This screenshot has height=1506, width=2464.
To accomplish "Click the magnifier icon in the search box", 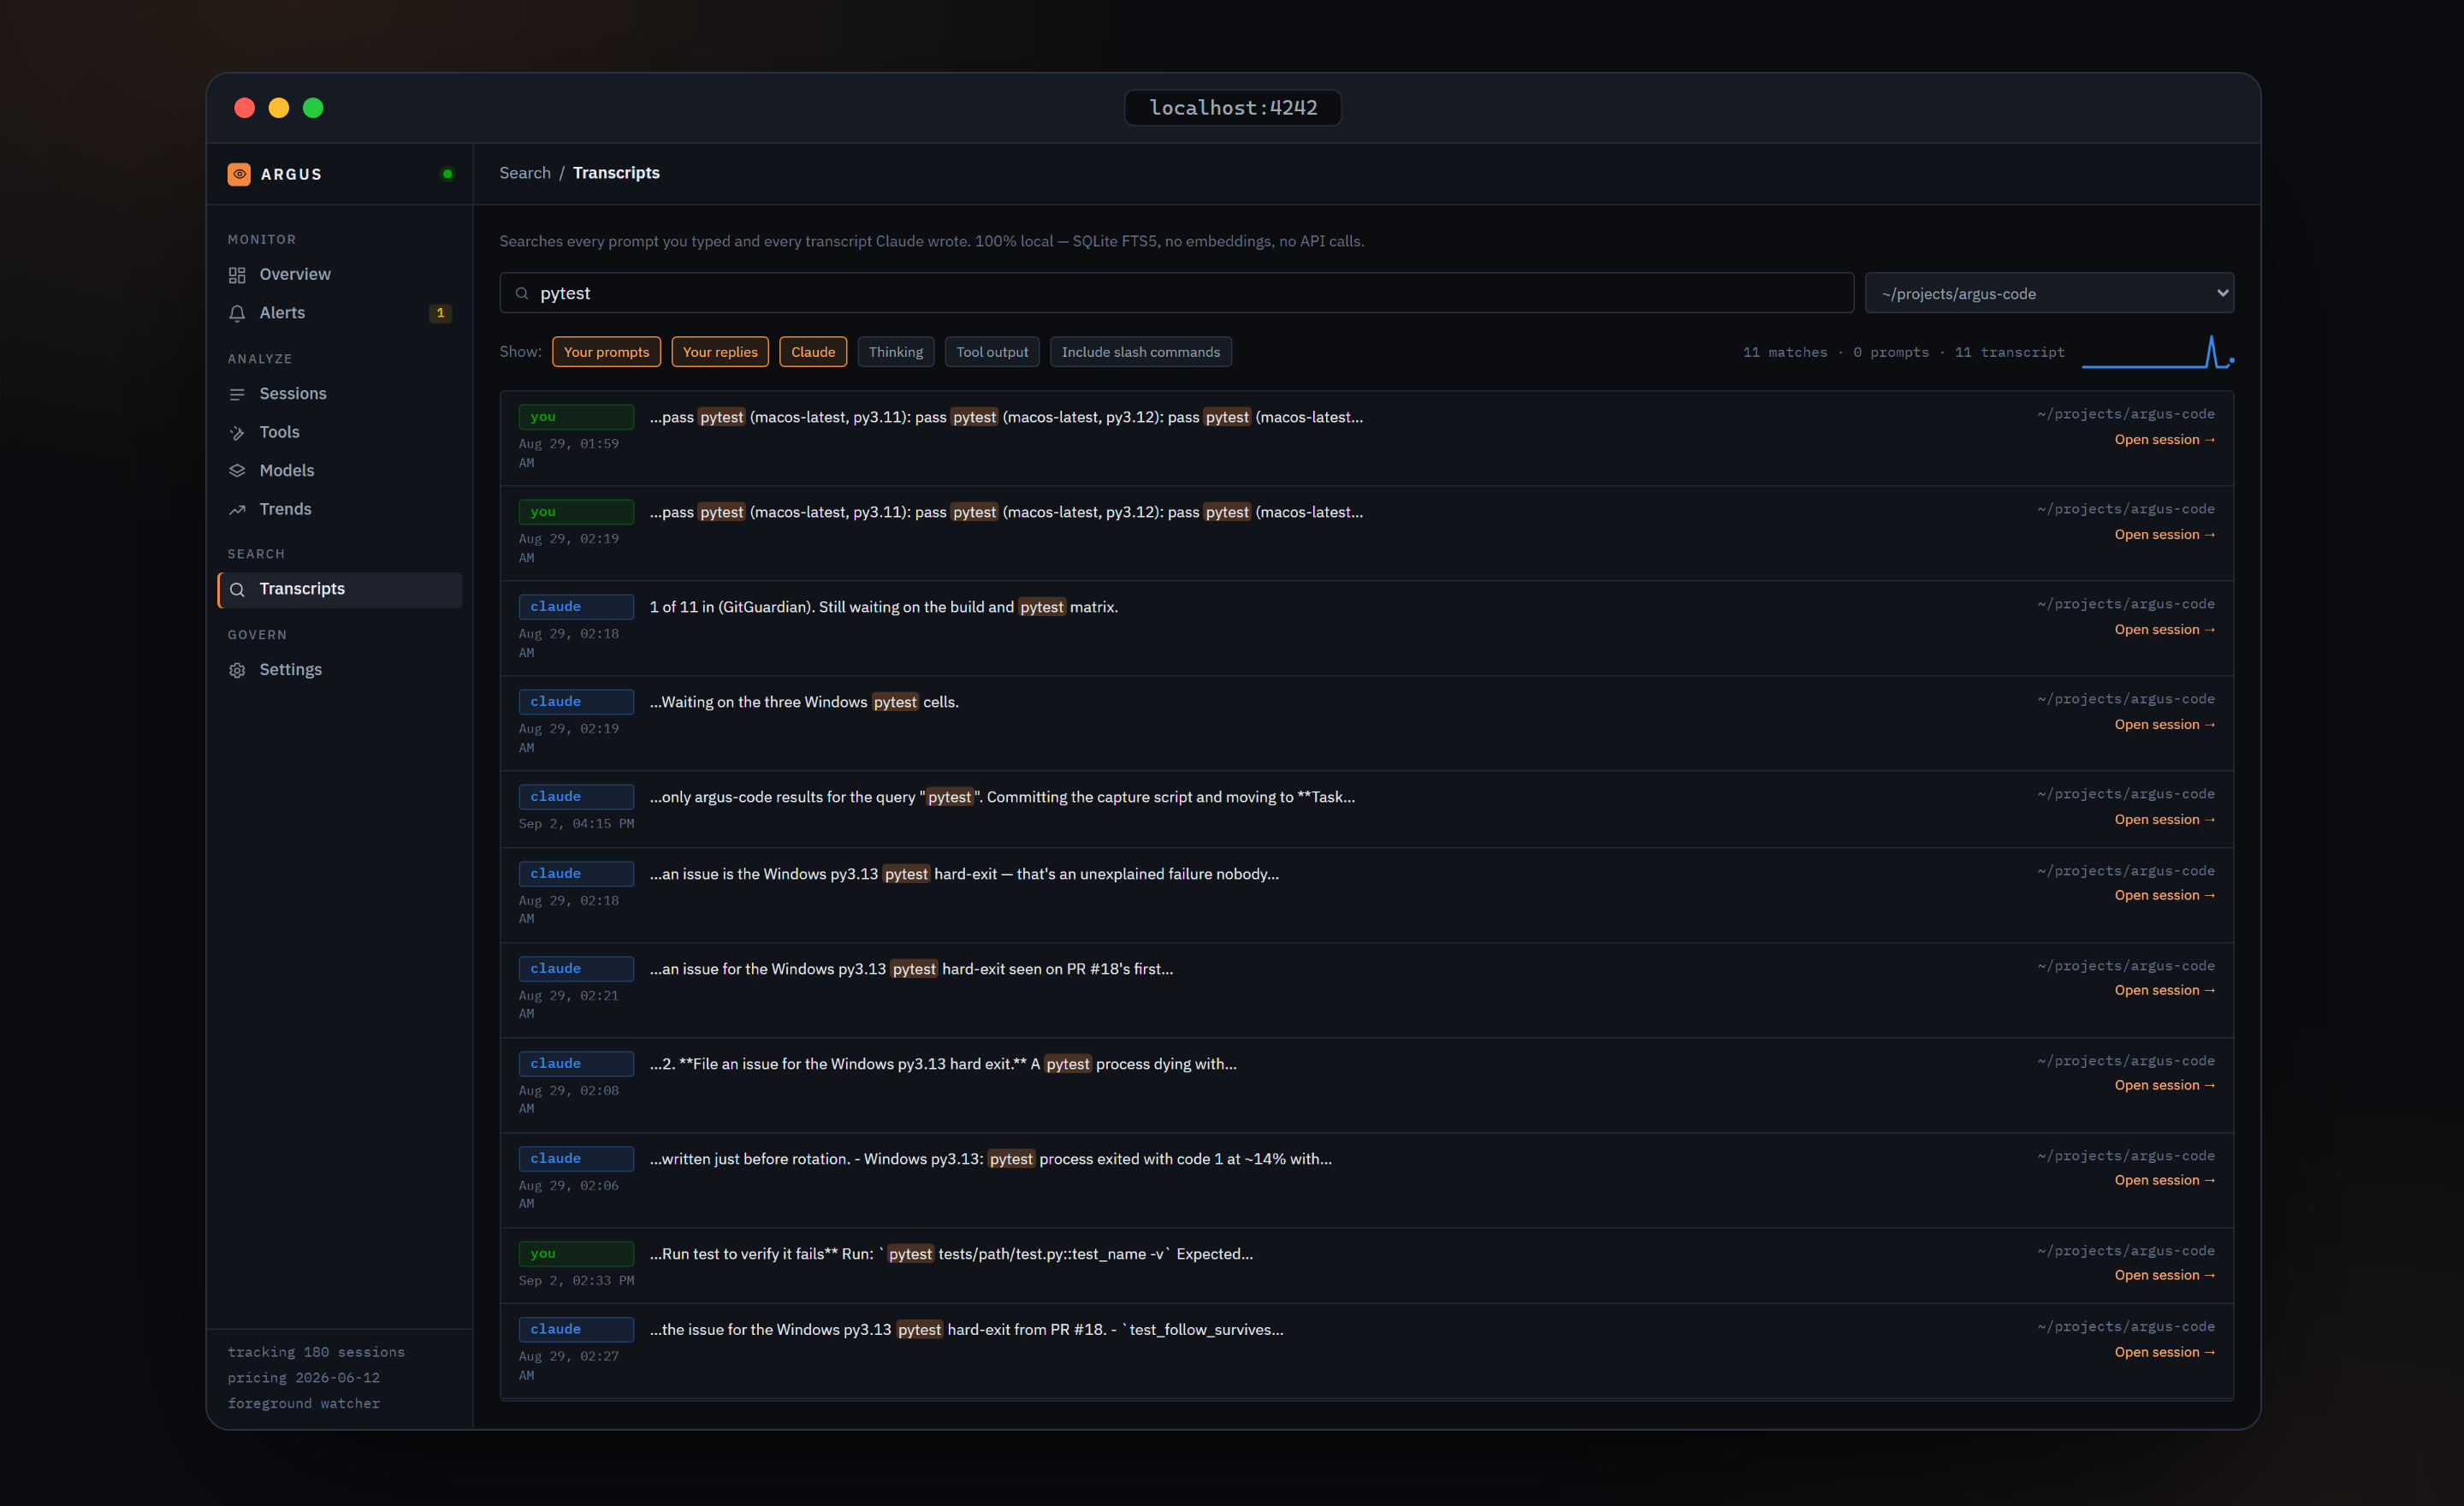I will pos(522,293).
